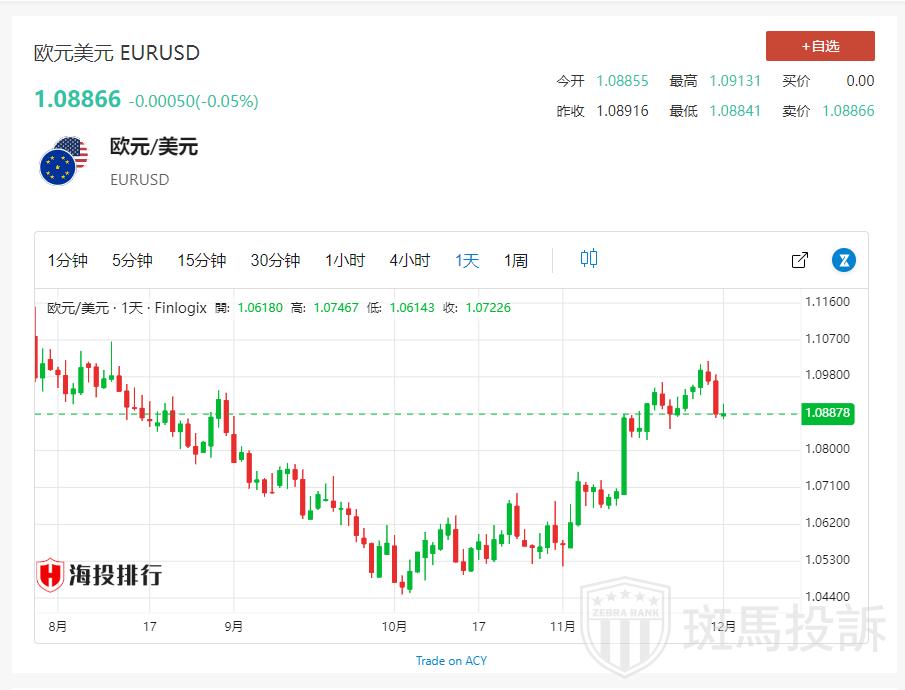Screen dimensions: 905x690
Task: Follow the Trade on ACY link
Action: point(451,660)
